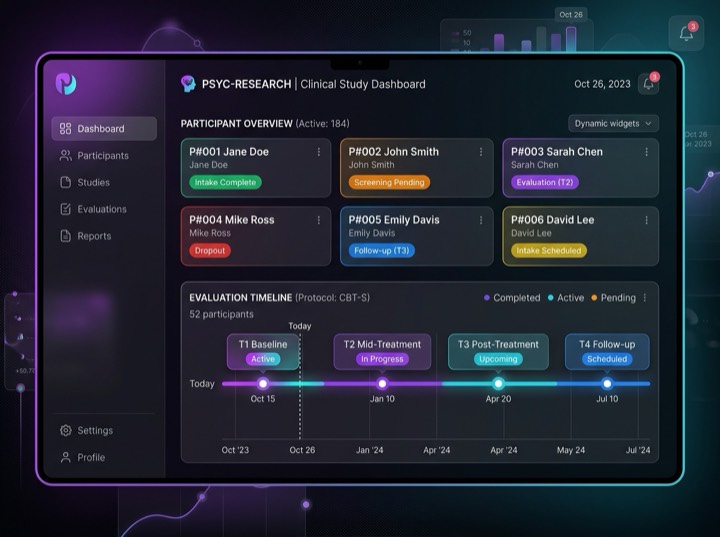Click the orange Pending legend dot

pyautogui.click(x=594, y=298)
